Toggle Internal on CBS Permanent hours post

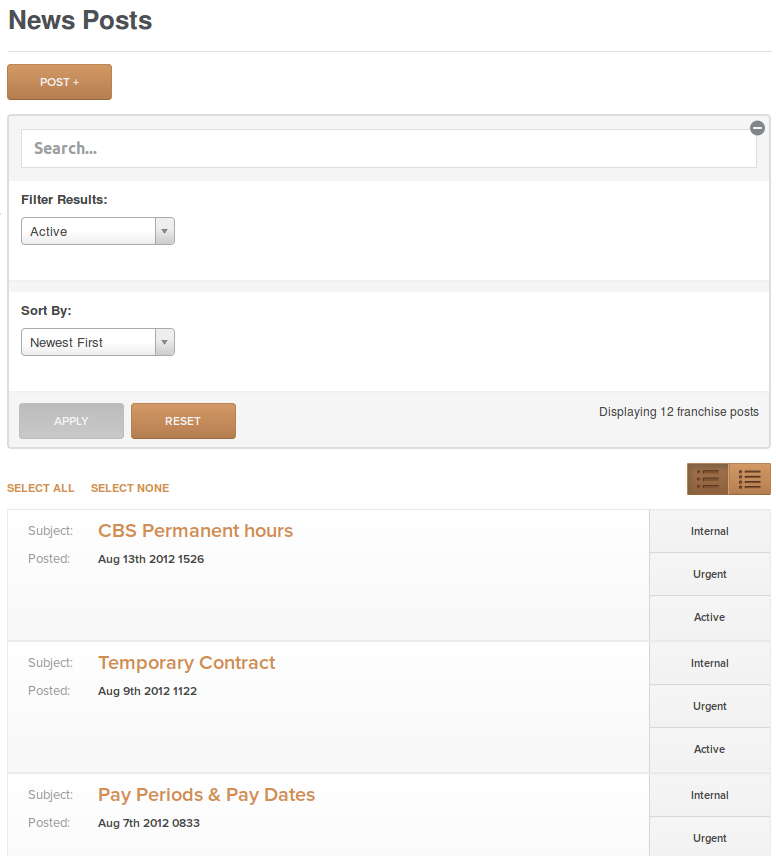(x=709, y=531)
